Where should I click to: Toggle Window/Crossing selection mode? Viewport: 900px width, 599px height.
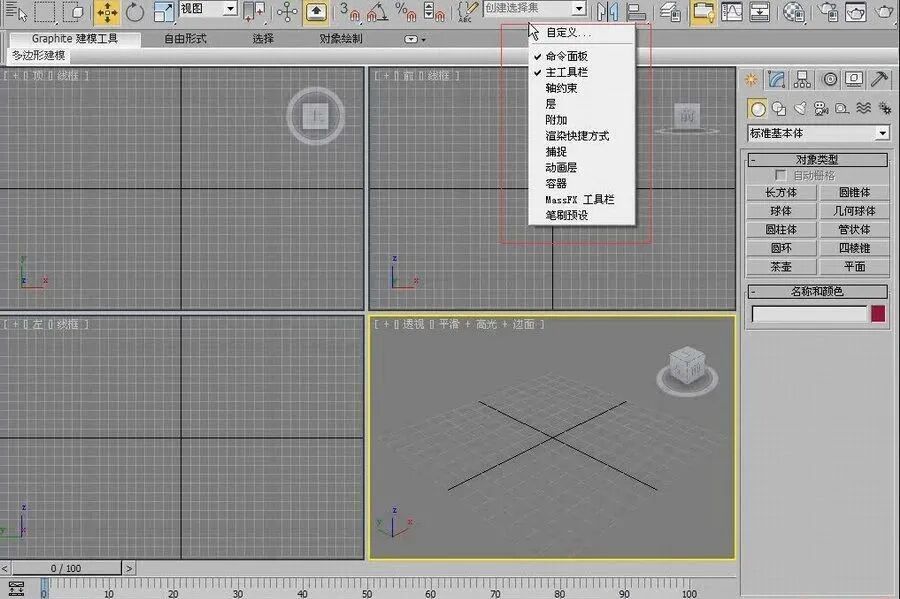pyautogui.click(x=74, y=12)
